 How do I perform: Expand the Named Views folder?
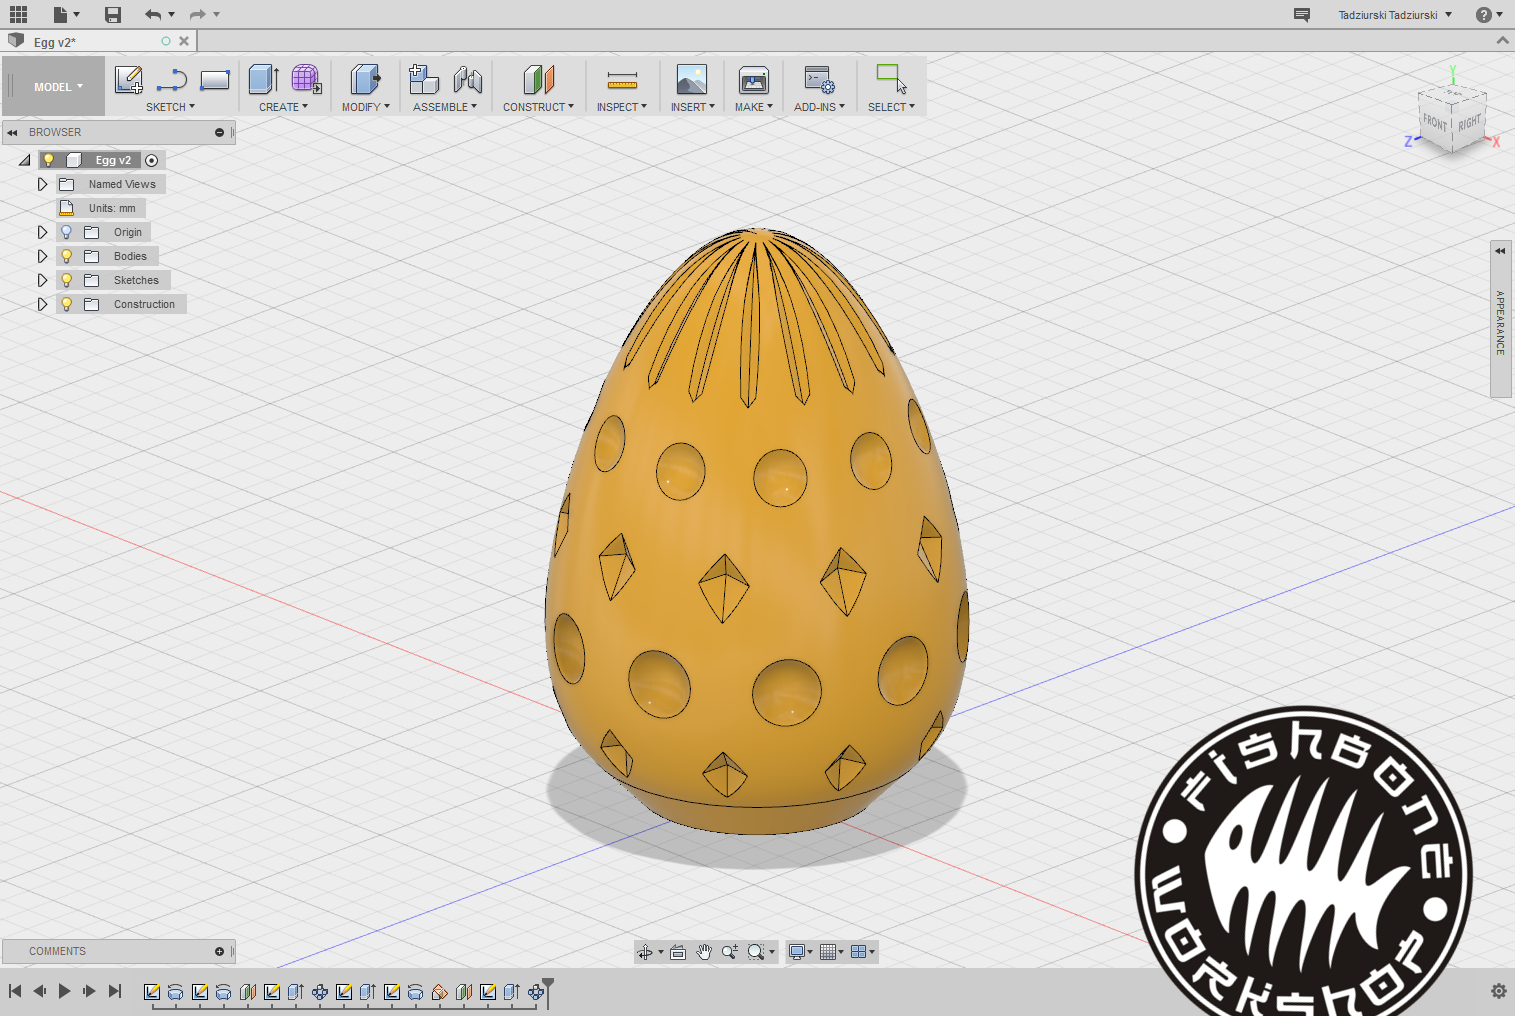coord(42,184)
